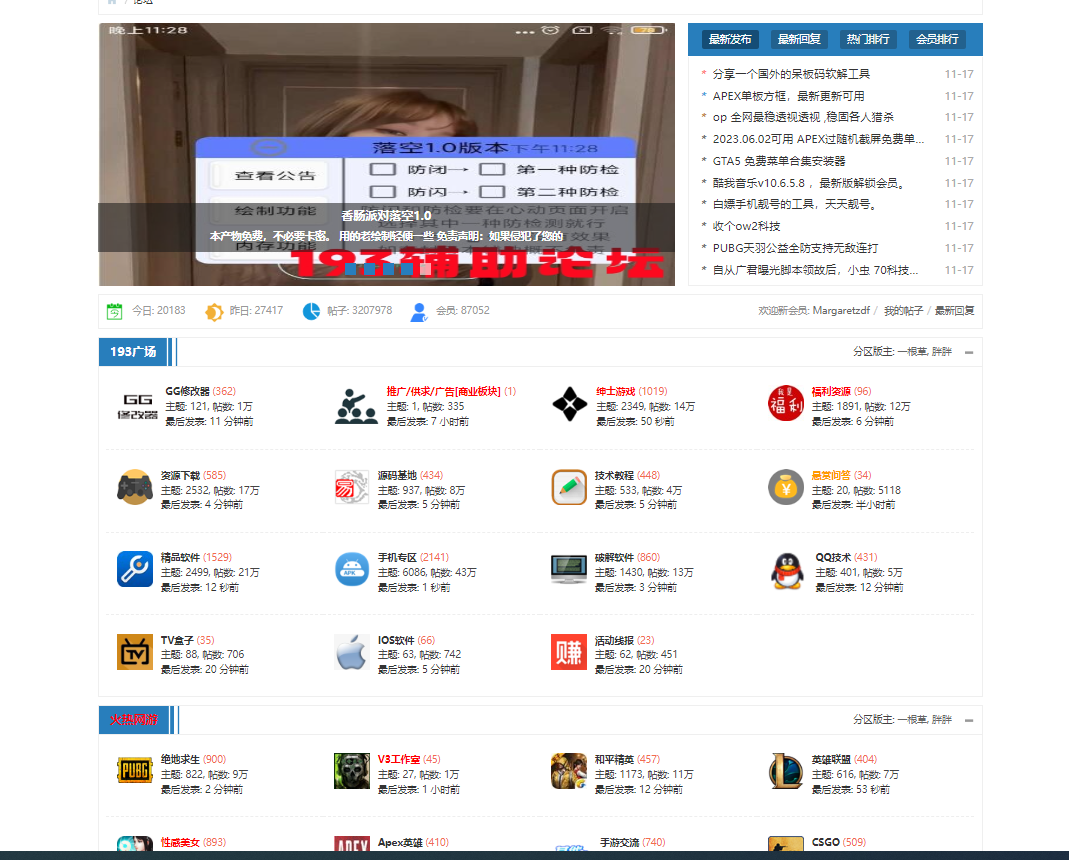The height and width of the screenshot is (860, 1069).
Task: Open the 火热网游 section title
Action: click(134, 720)
